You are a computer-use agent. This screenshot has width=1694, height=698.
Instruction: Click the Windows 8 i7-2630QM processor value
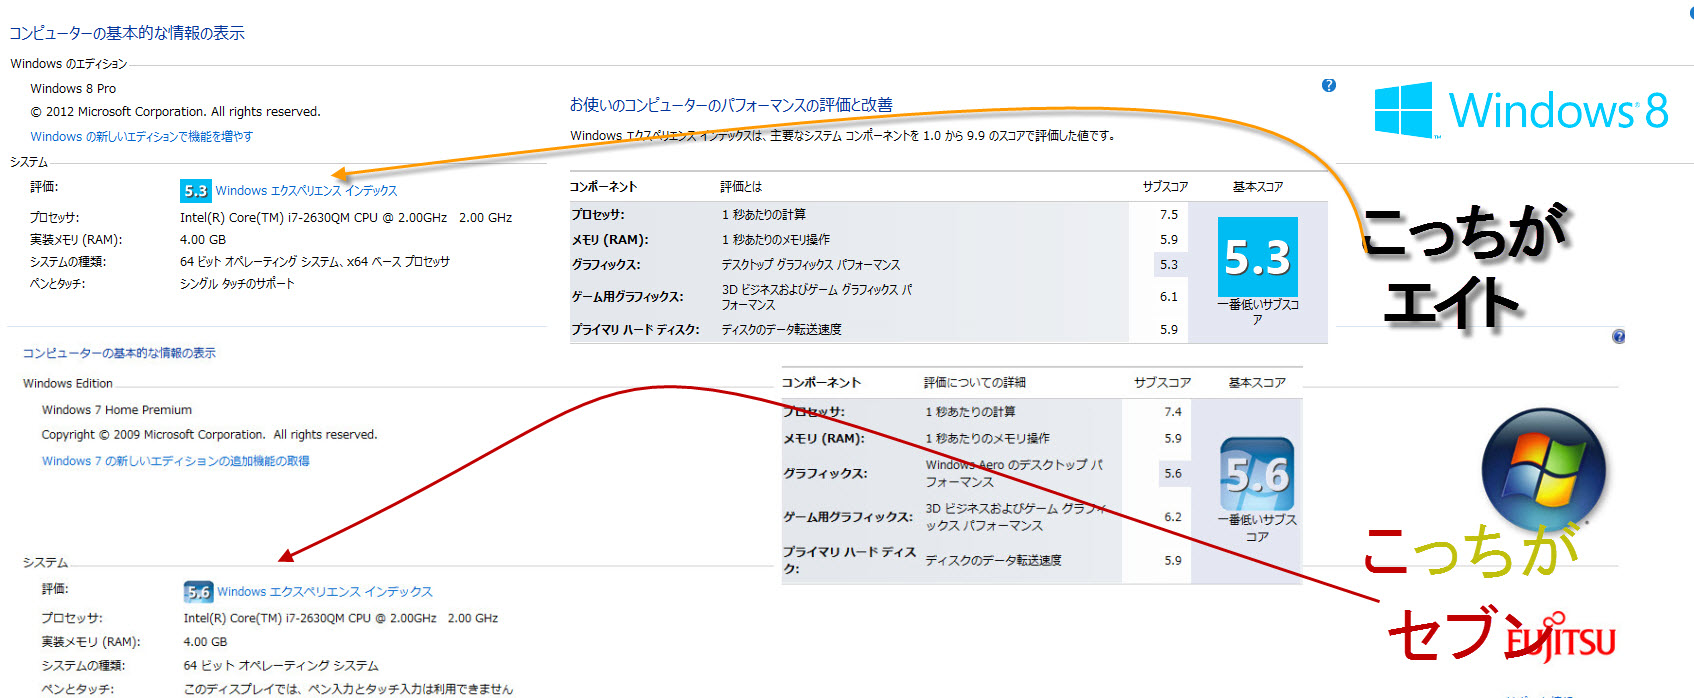pyautogui.click(x=346, y=218)
